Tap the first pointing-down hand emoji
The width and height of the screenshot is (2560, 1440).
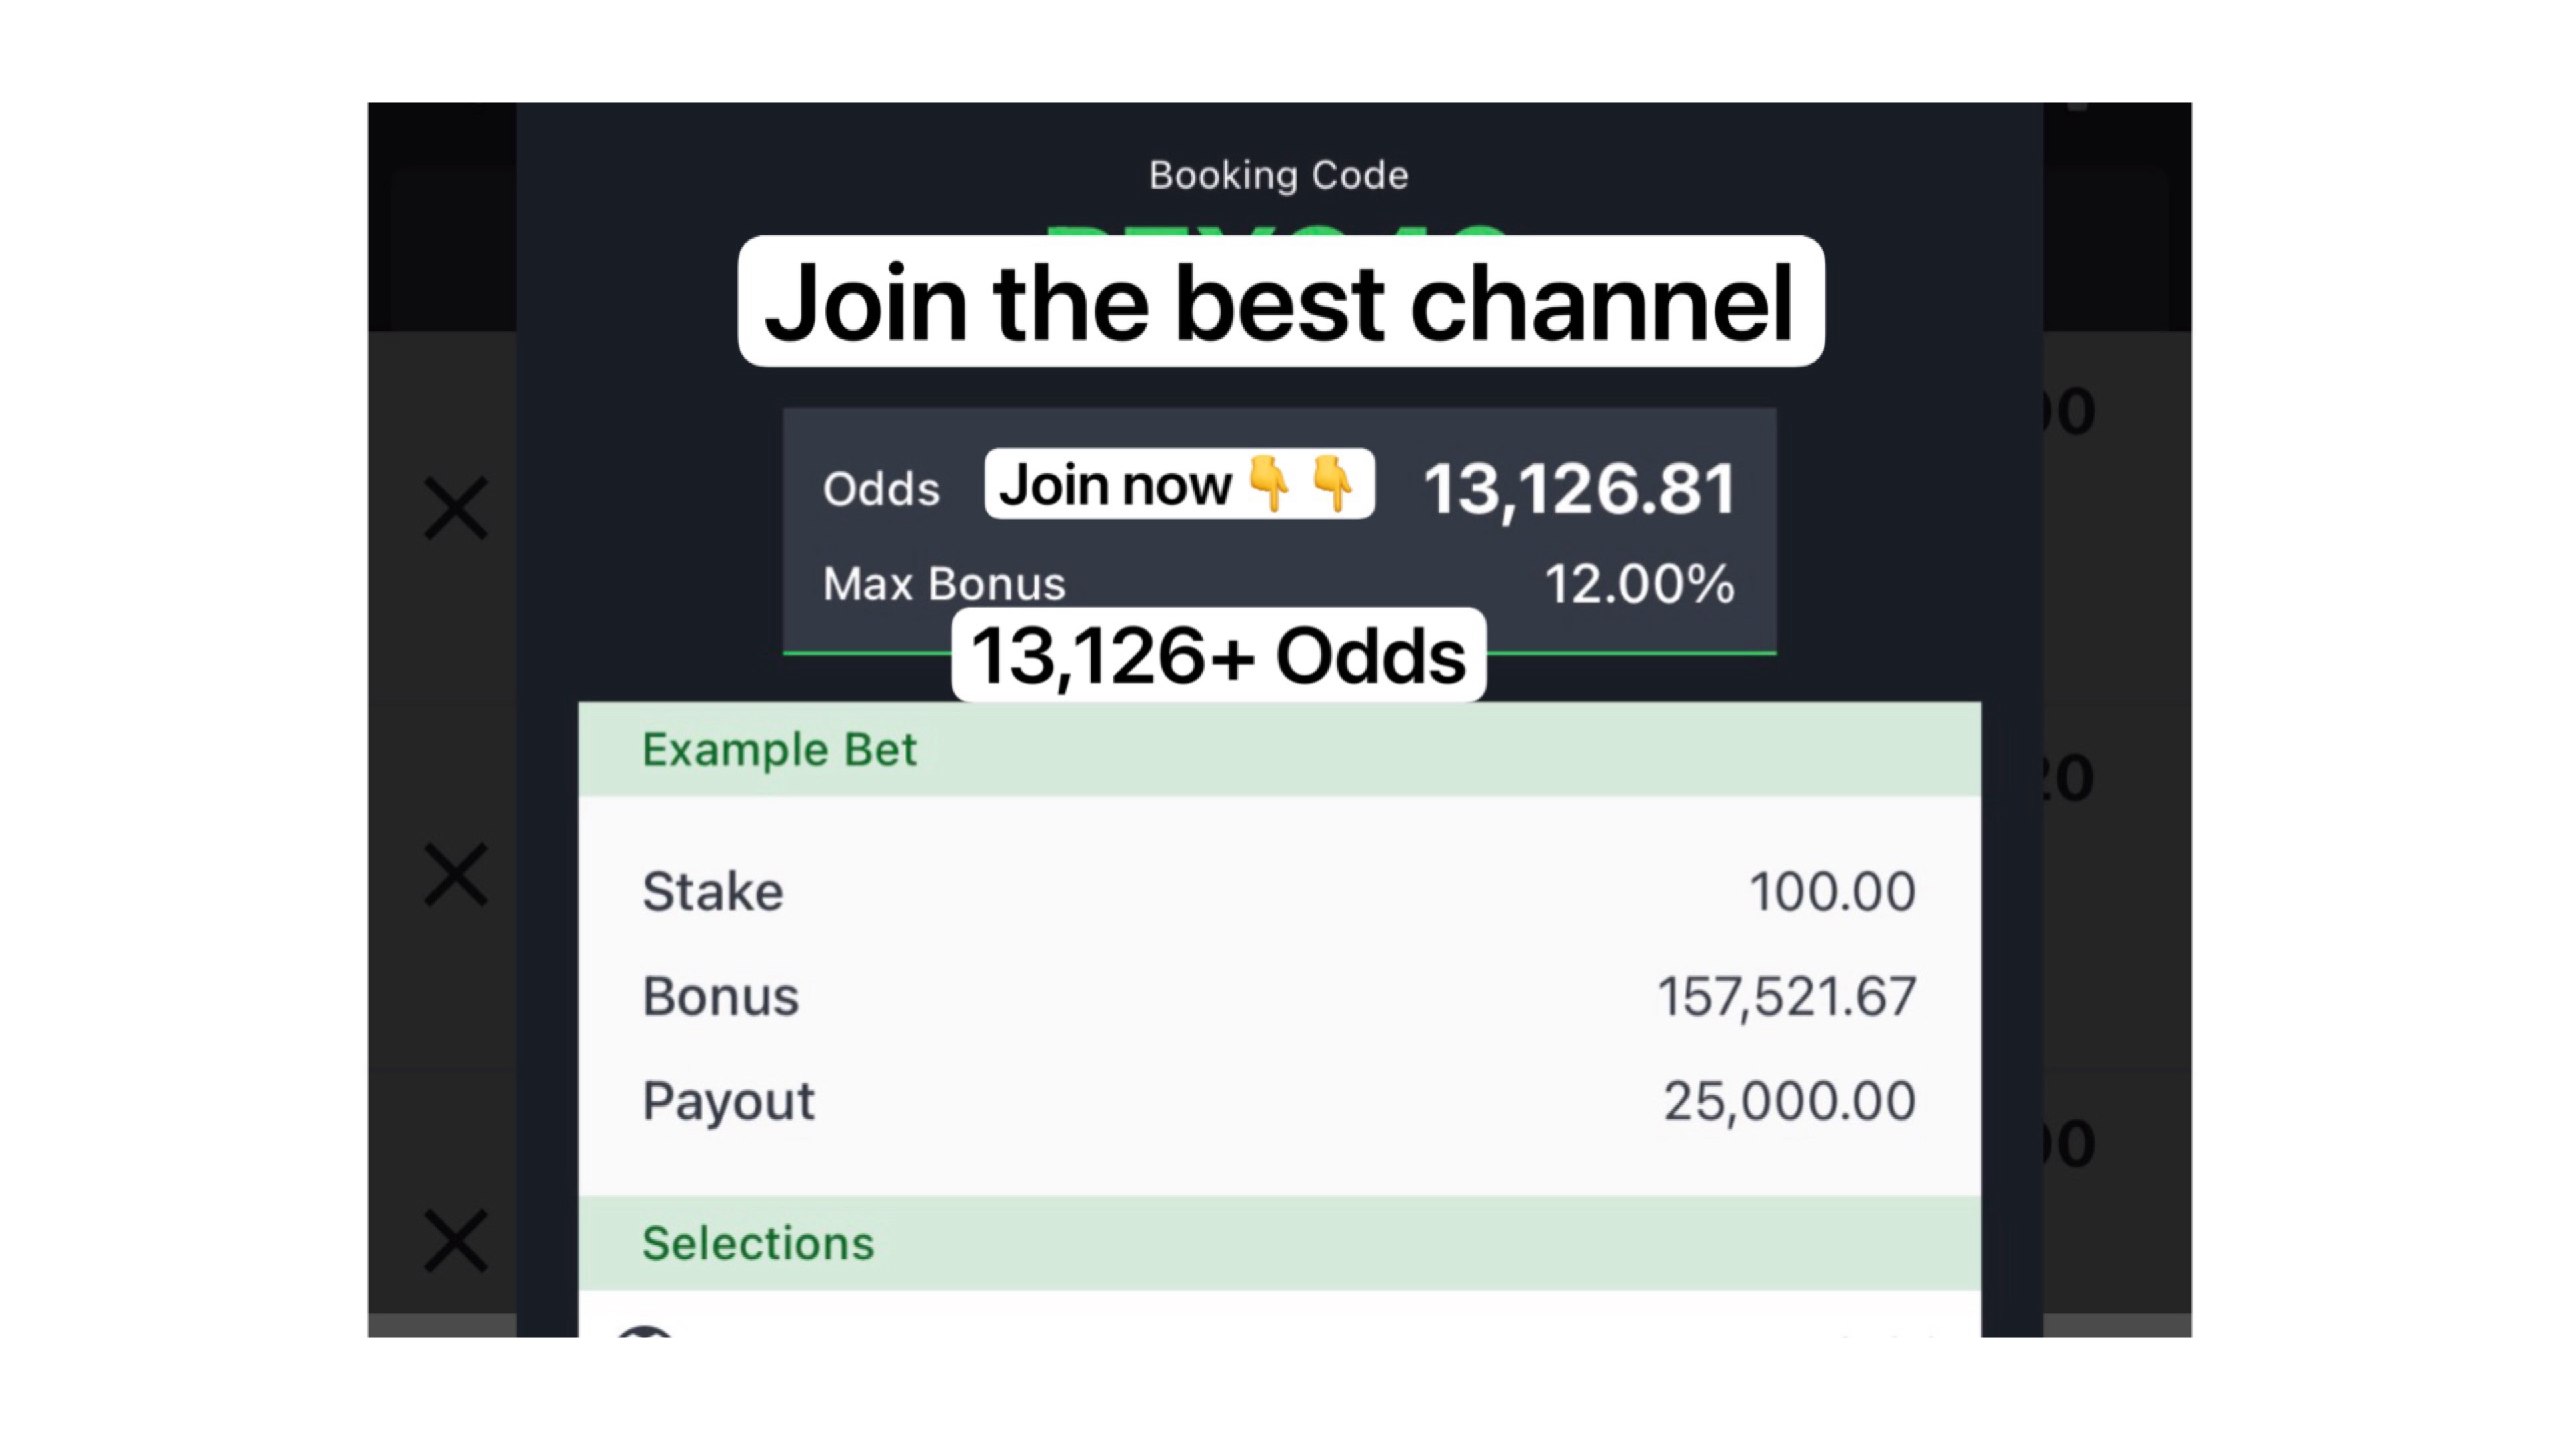coord(1269,484)
